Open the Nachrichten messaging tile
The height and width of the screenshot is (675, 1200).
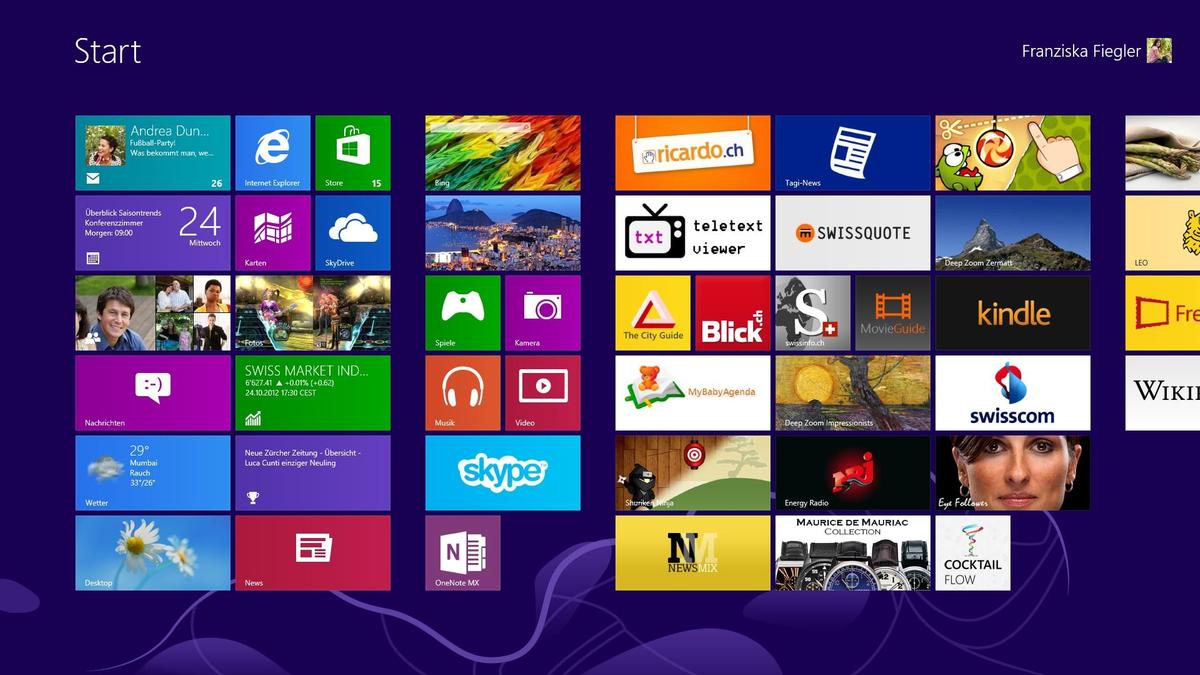[x=153, y=393]
